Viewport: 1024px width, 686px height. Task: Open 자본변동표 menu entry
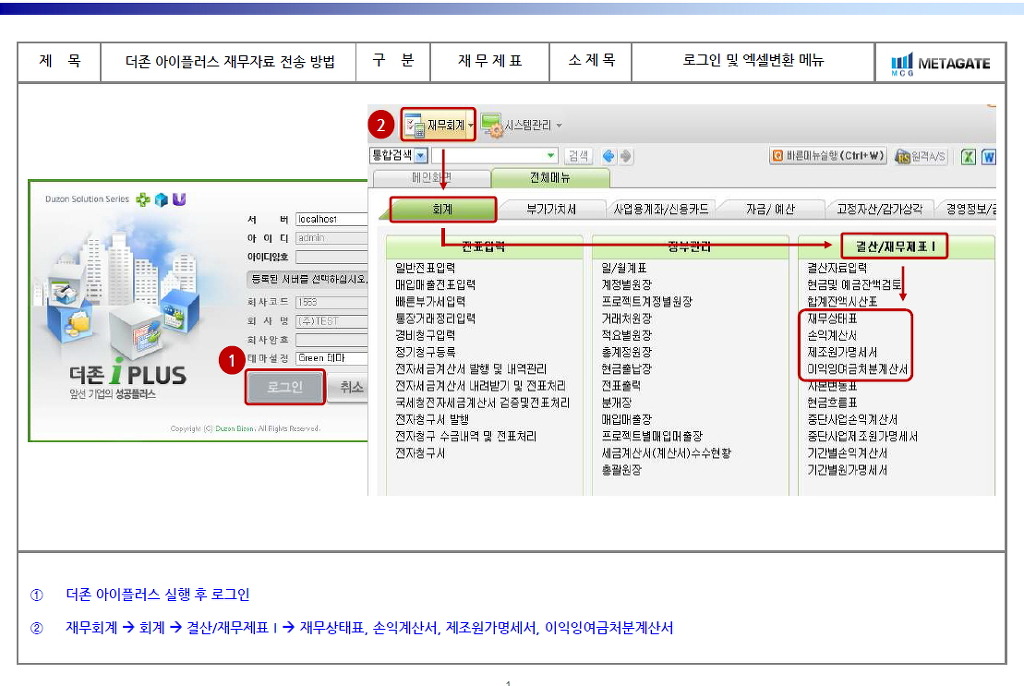click(x=832, y=386)
